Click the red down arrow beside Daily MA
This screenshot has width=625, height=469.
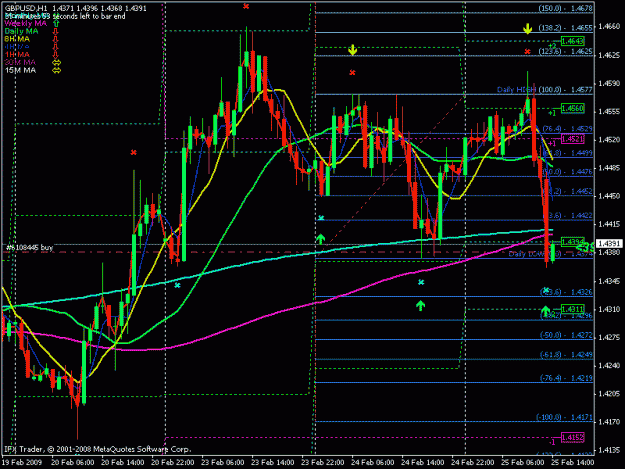click(56, 31)
